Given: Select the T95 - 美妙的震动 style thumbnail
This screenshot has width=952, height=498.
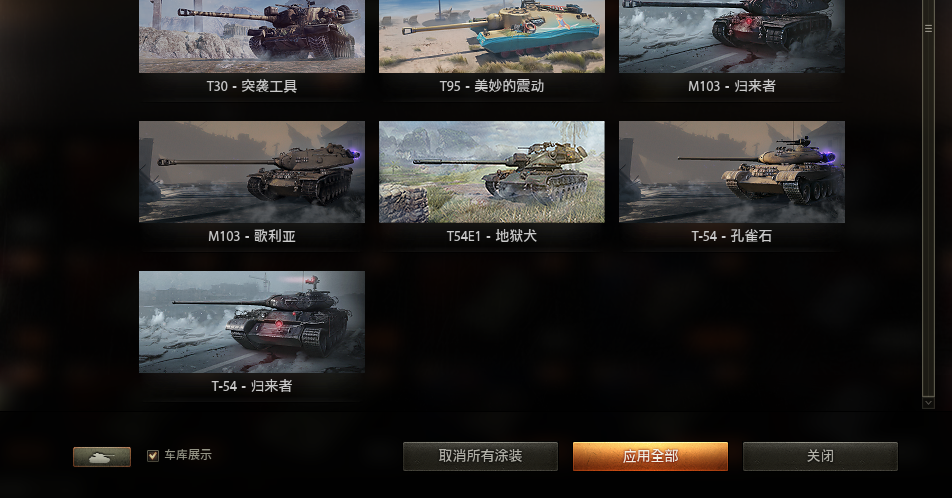Looking at the screenshot, I should click(x=492, y=36).
